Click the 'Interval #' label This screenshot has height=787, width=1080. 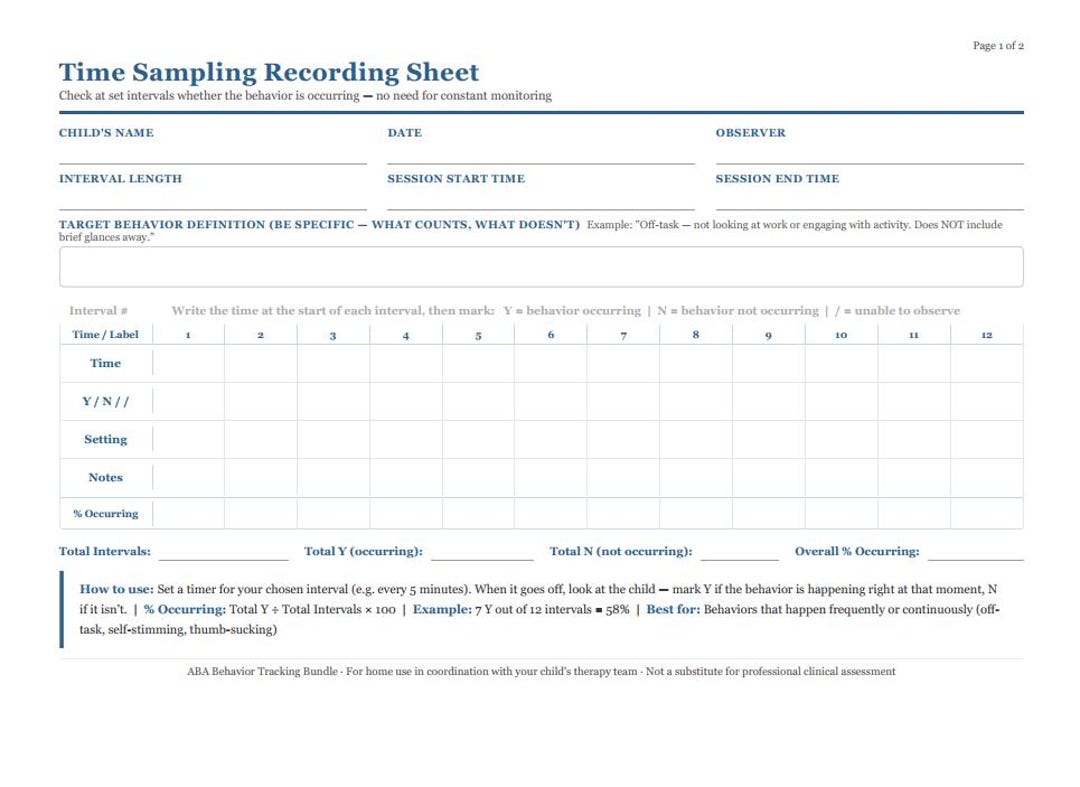click(98, 311)
